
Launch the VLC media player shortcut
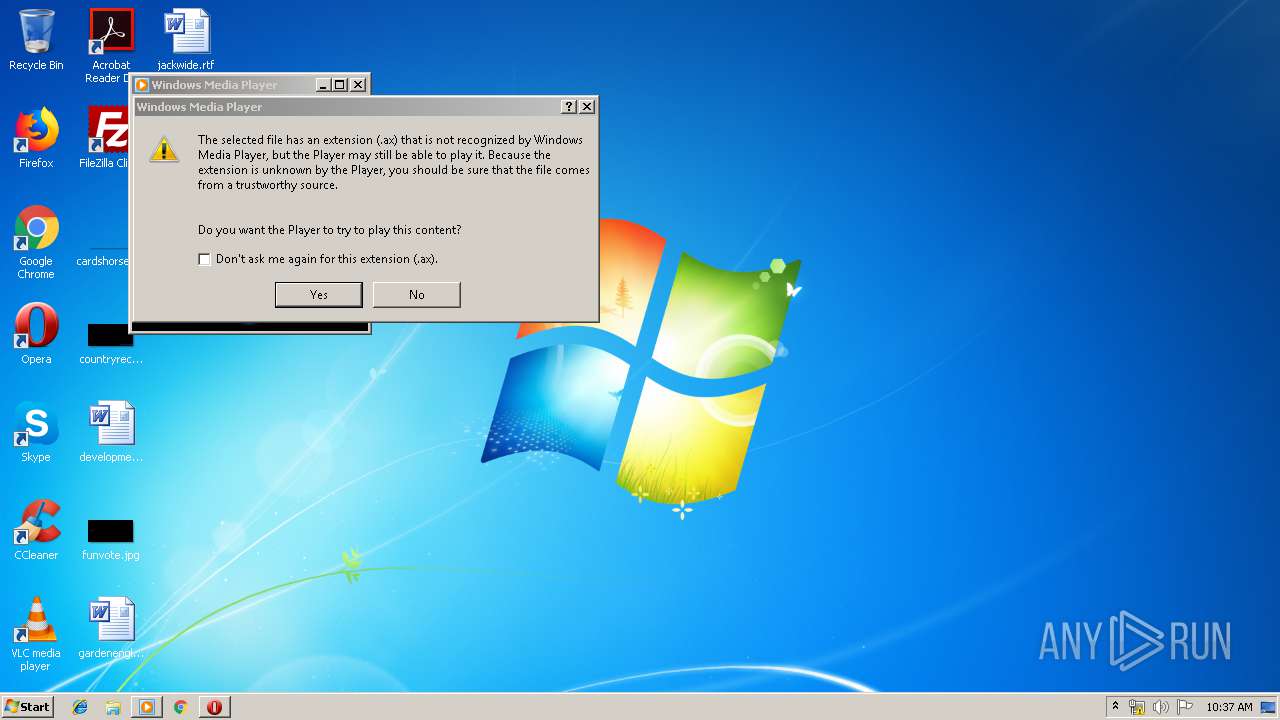(36, 634)
